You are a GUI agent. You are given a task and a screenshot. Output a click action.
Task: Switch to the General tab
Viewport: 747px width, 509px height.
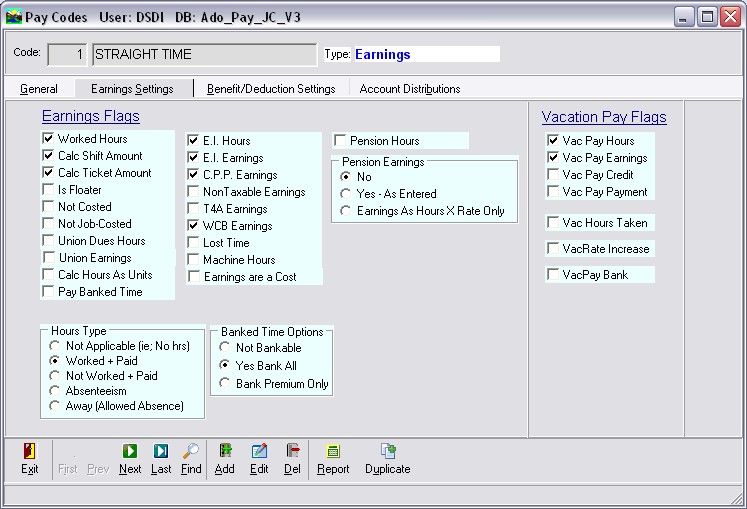pos(39,89)
